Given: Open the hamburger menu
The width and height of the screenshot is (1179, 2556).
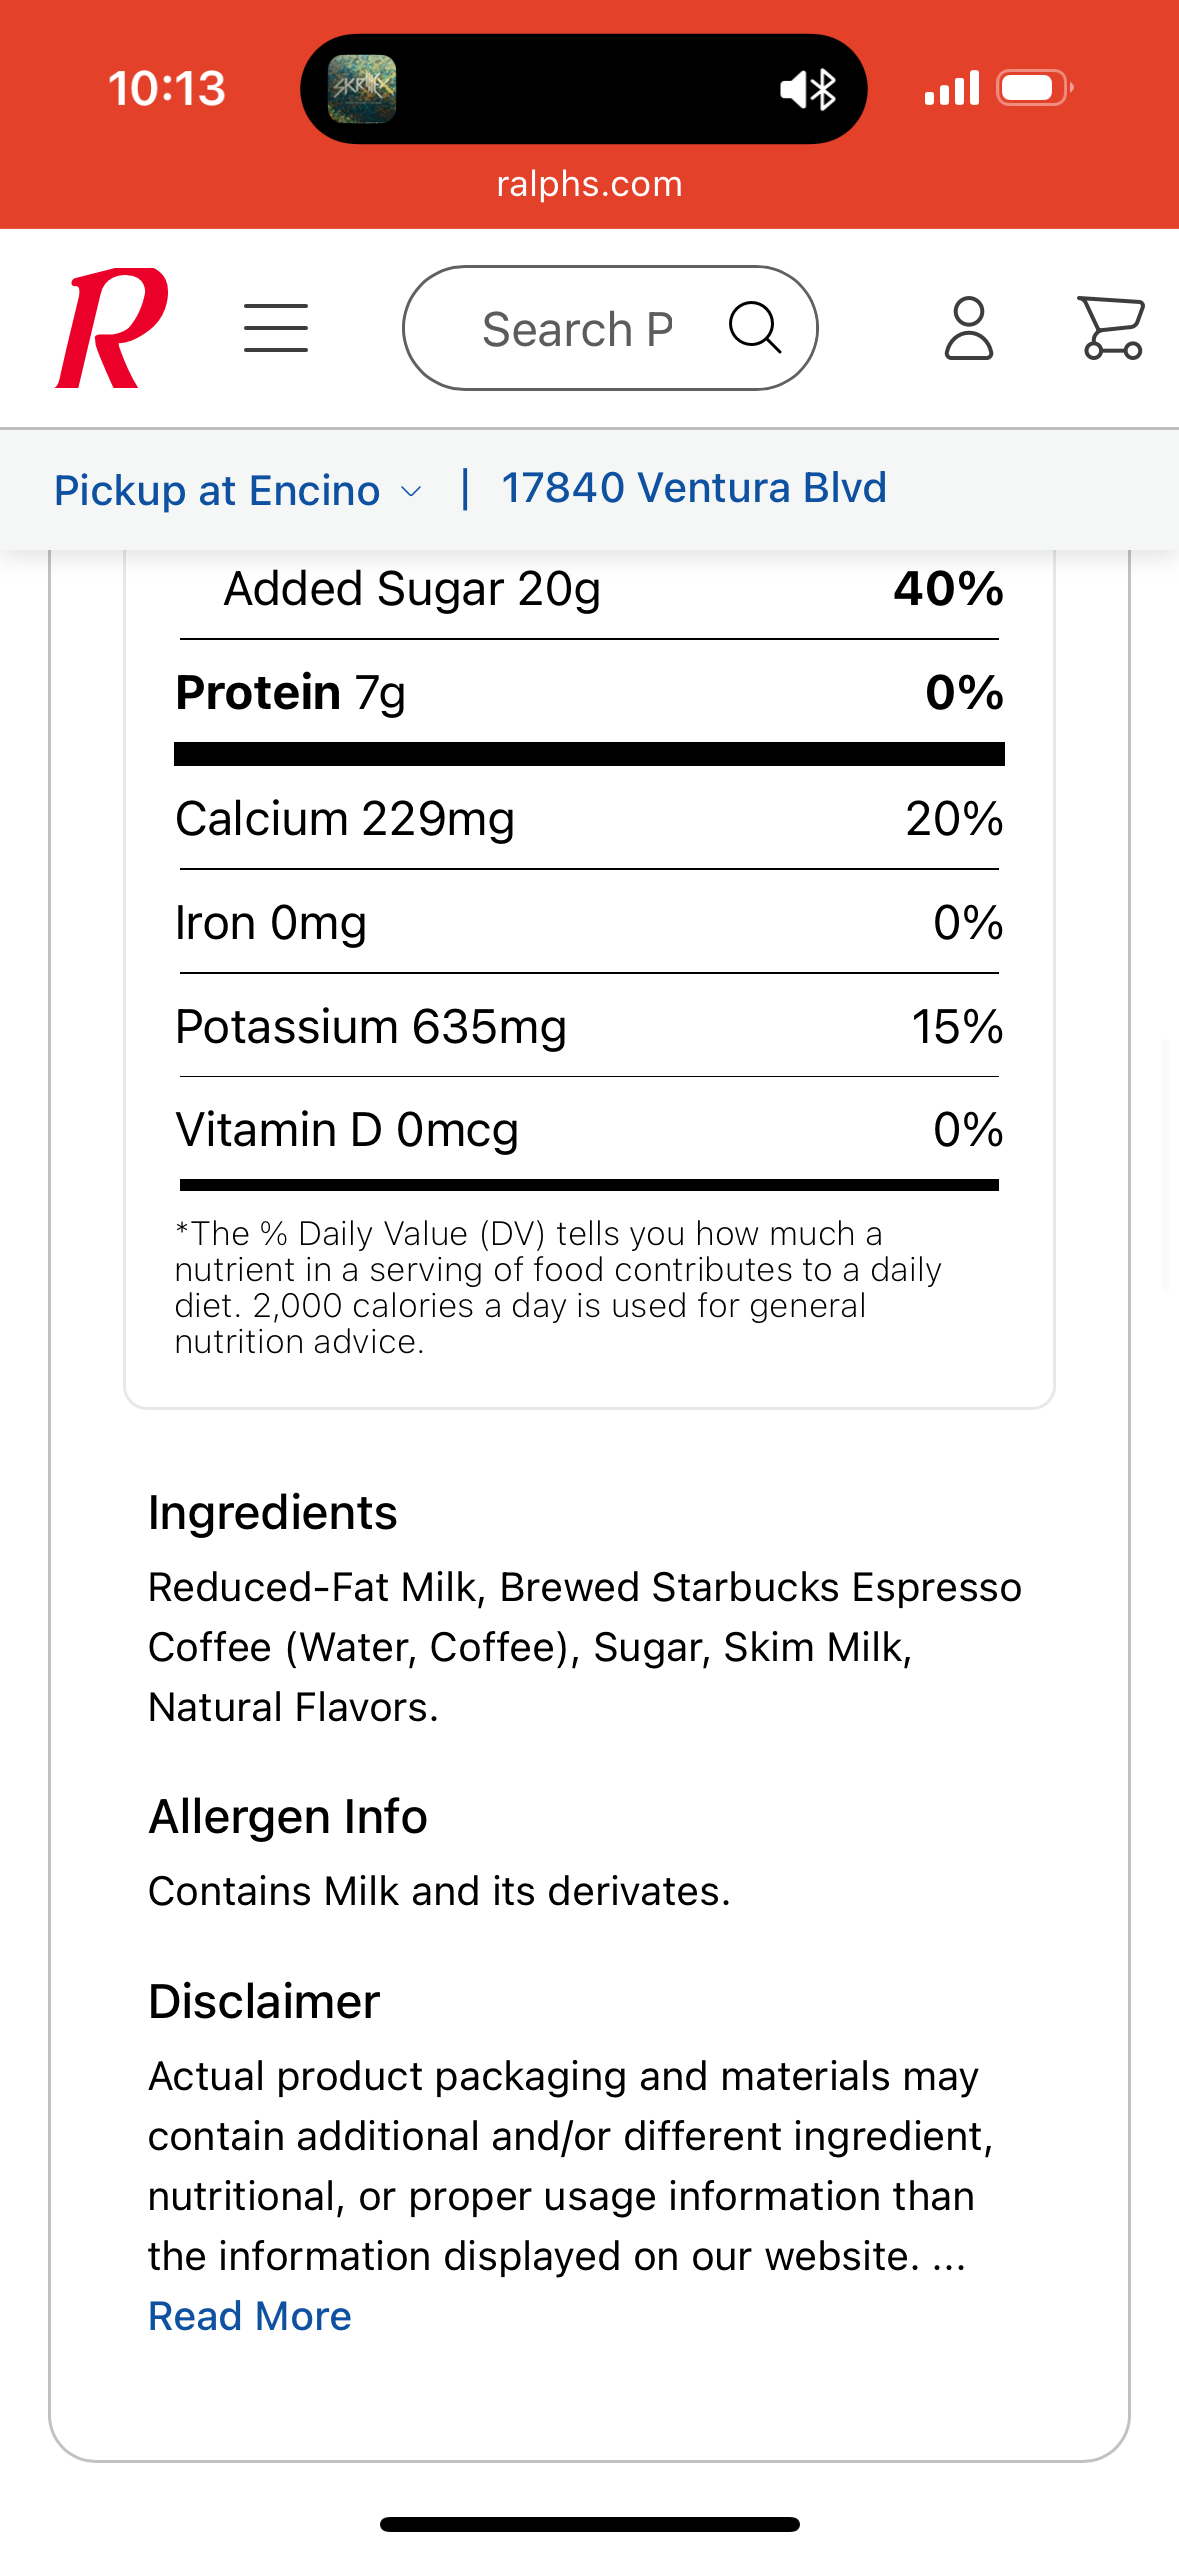Looking at the screenshot, I should click(276, 328).
